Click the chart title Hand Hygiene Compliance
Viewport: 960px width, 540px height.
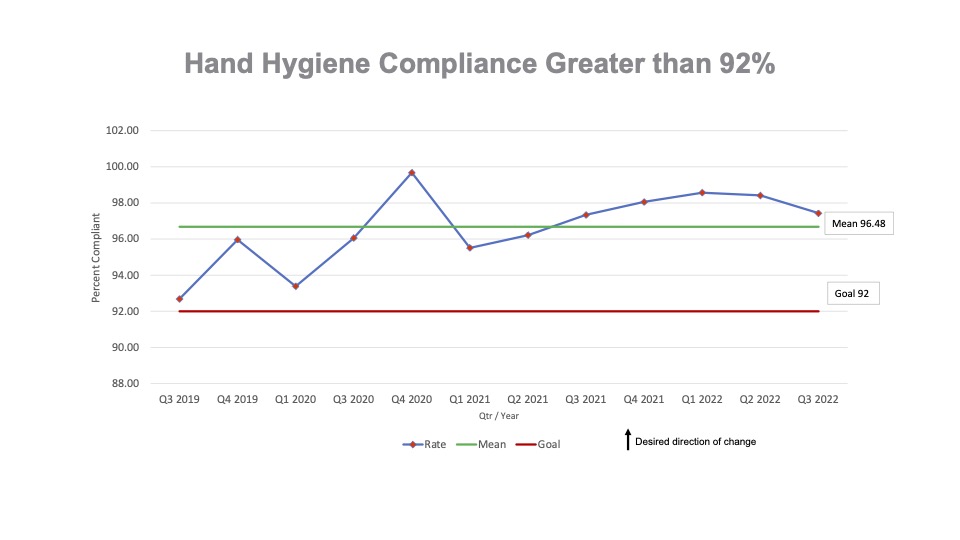[x=480, y=64]
